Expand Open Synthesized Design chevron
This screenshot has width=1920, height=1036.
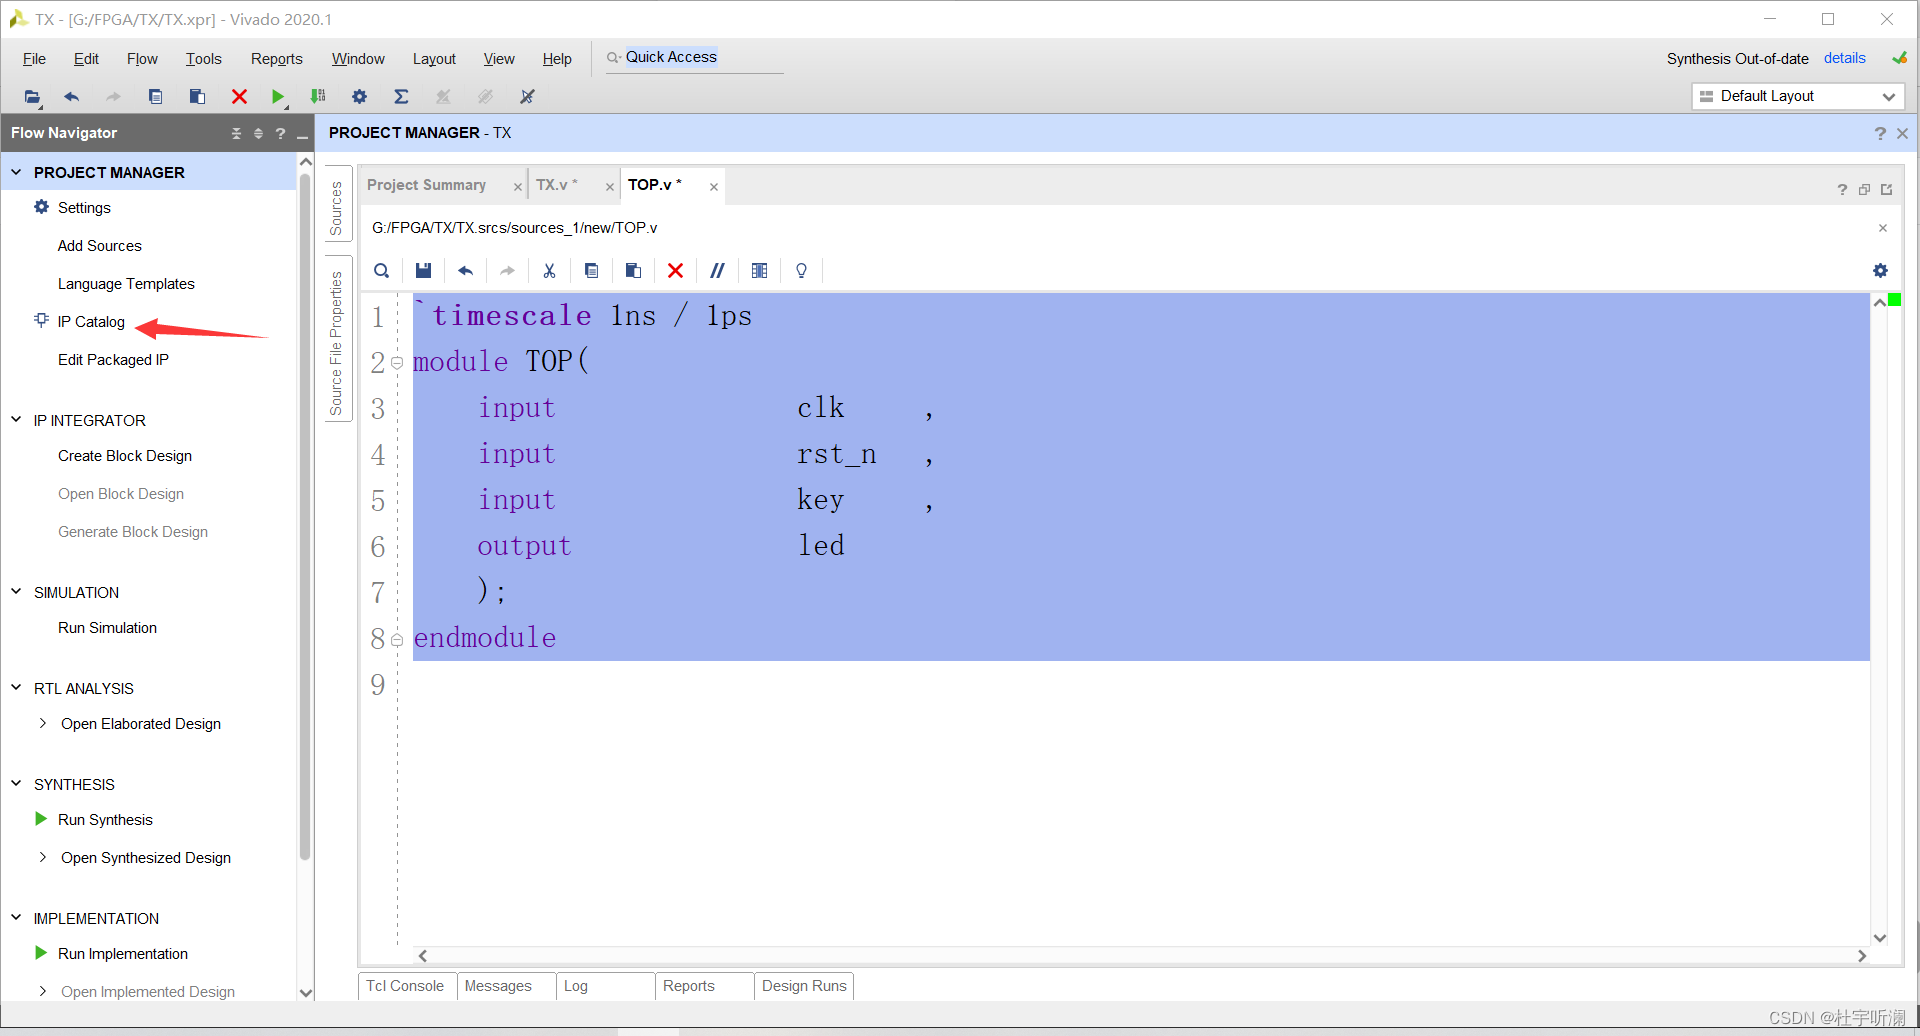[42, 857]
